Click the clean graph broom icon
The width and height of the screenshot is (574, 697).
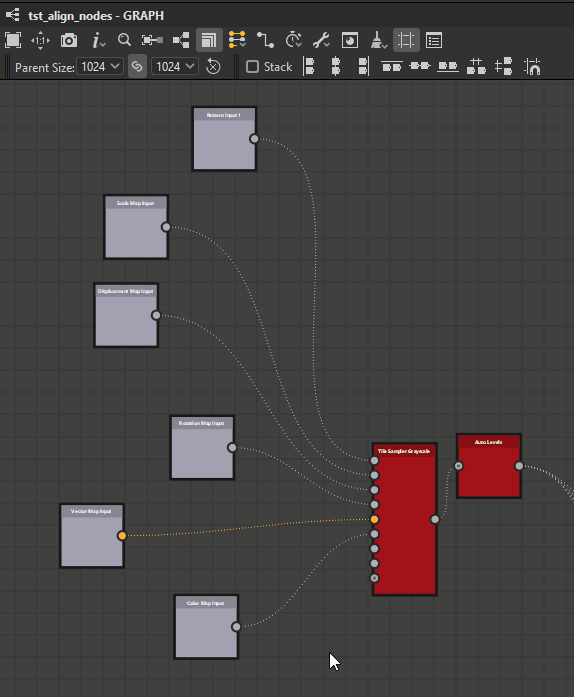pyautogui.click(x=379, y=40)
